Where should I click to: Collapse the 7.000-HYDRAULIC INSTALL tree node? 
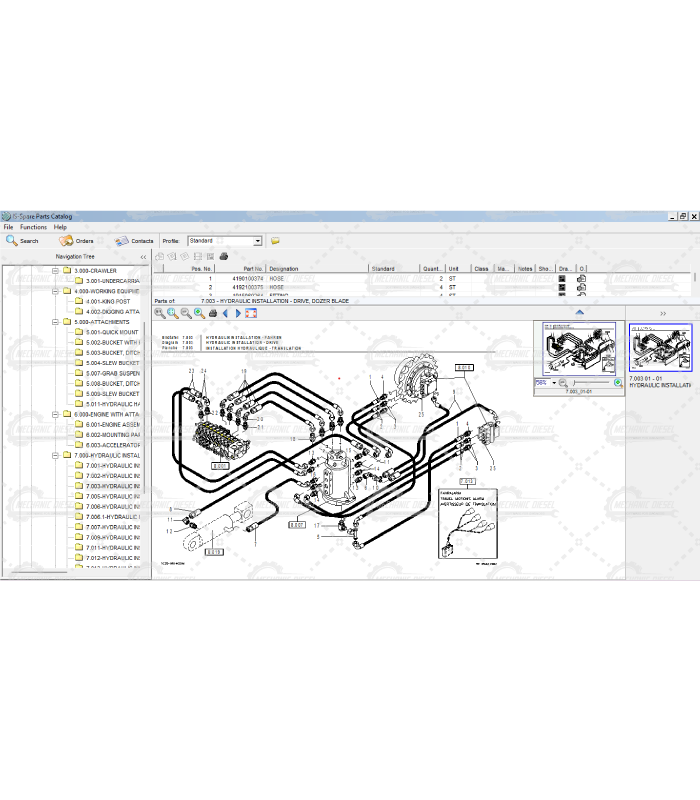(54, 455)
